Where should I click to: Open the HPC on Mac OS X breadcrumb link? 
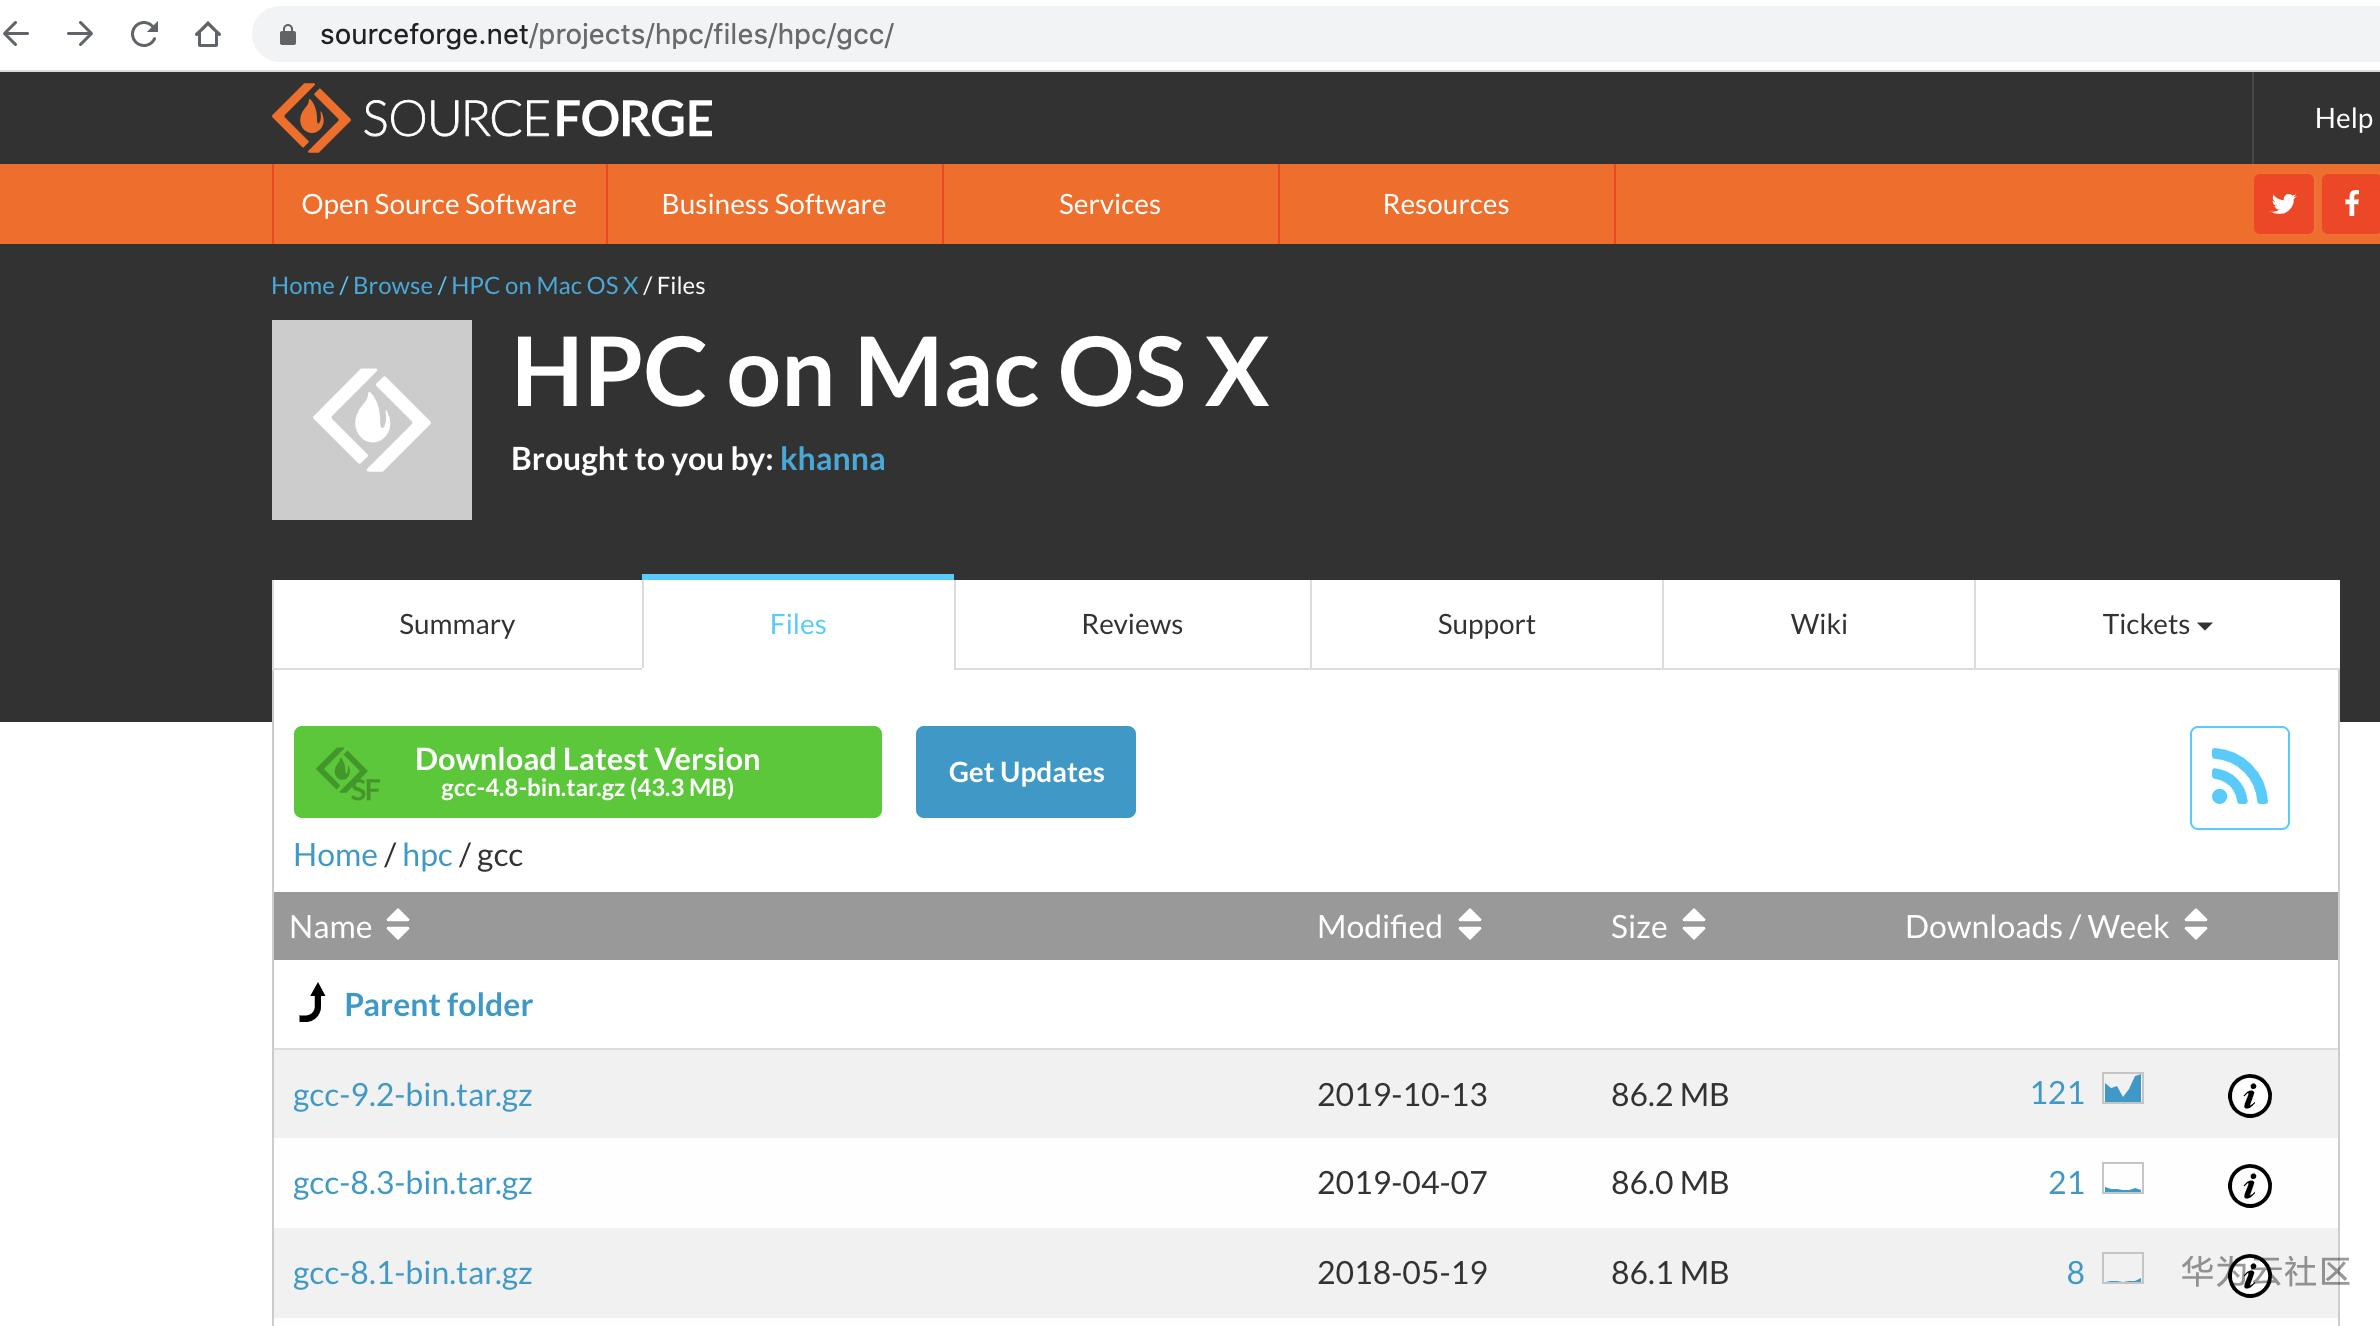coord(545,285)
